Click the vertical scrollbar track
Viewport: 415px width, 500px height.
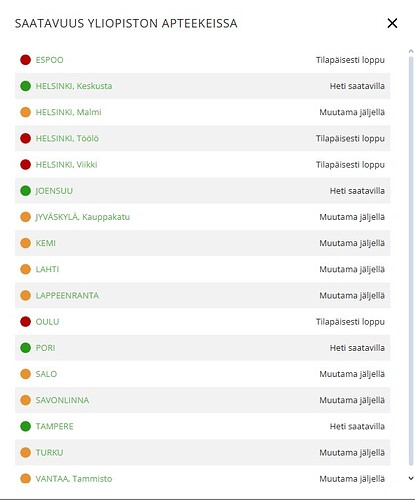tap(411, 262)
